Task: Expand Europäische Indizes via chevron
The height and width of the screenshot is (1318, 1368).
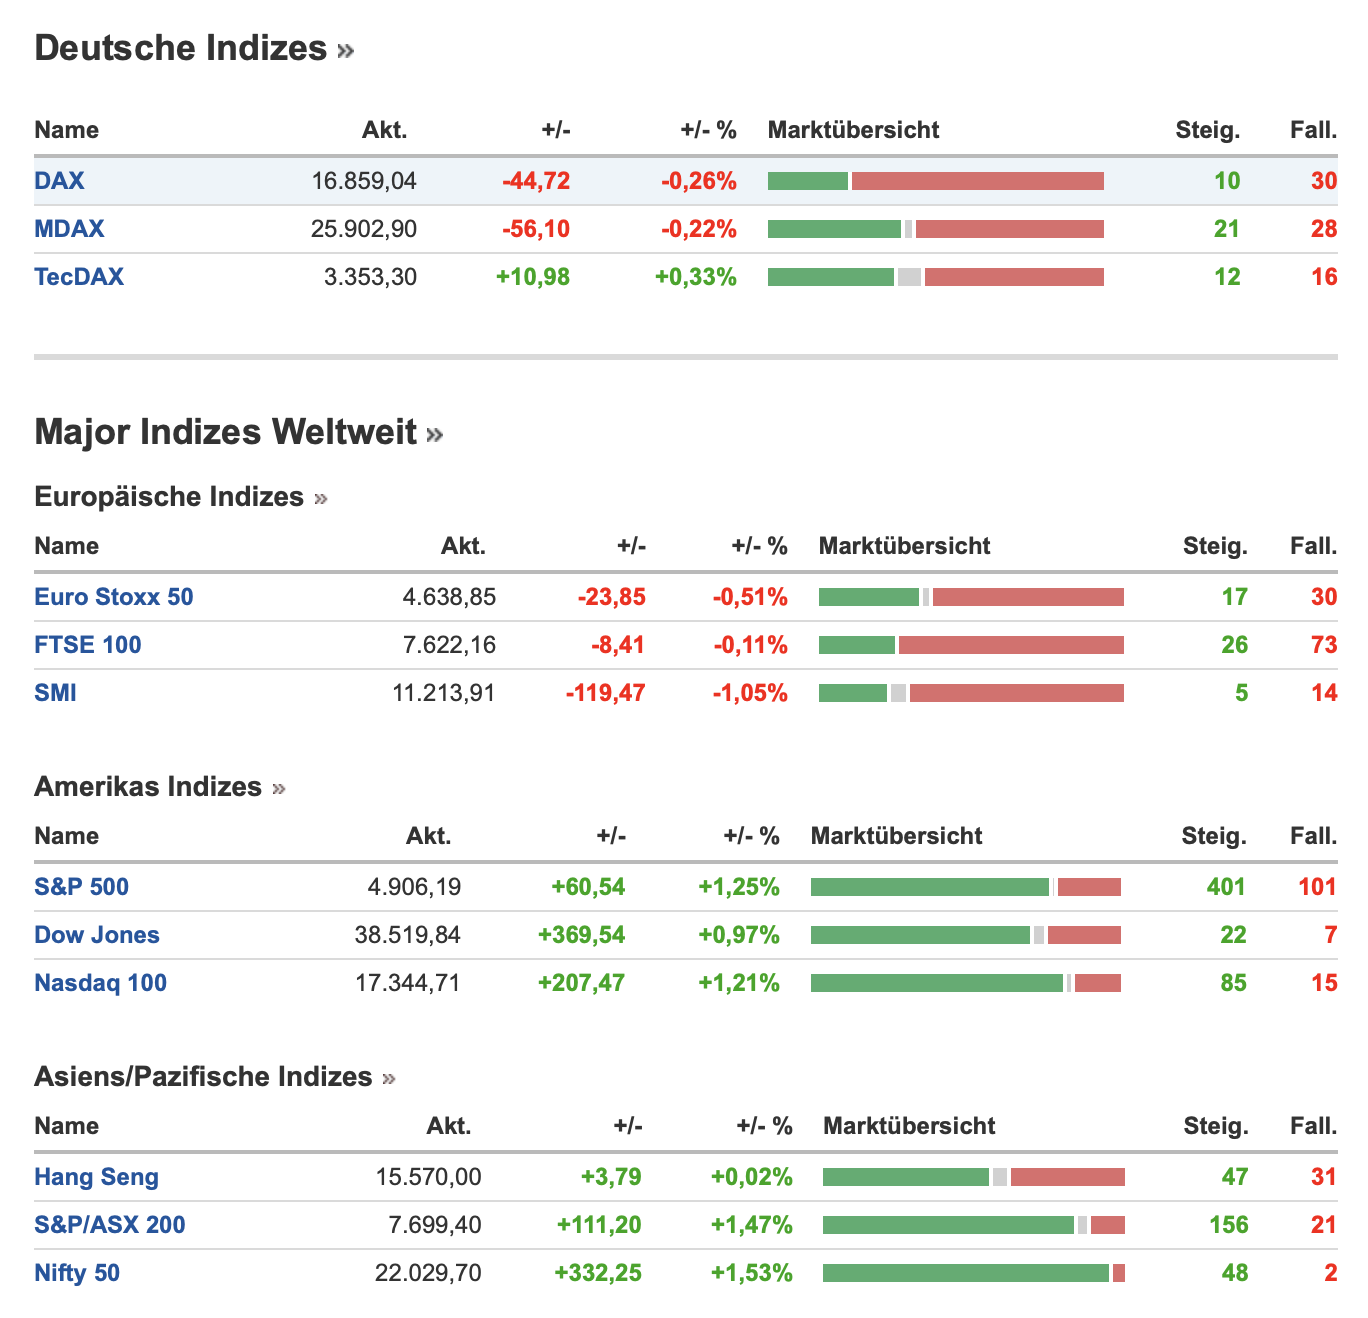Action: point(321,498)
